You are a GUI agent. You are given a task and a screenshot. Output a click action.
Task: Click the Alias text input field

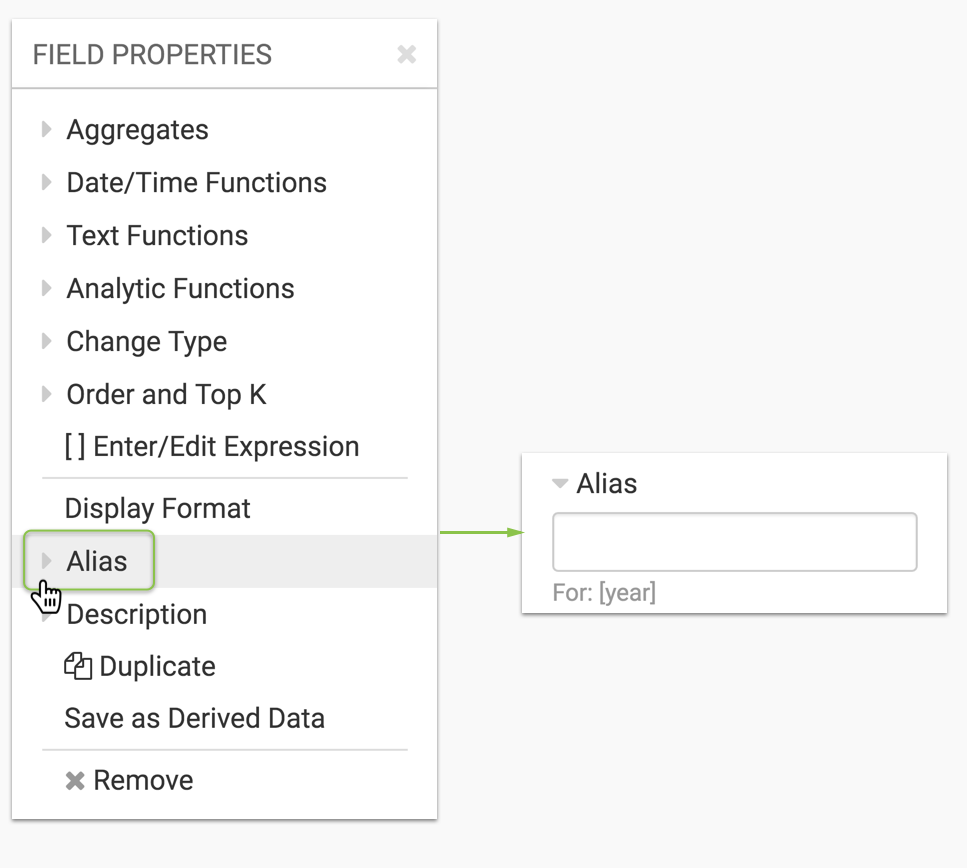click(734, 542)
